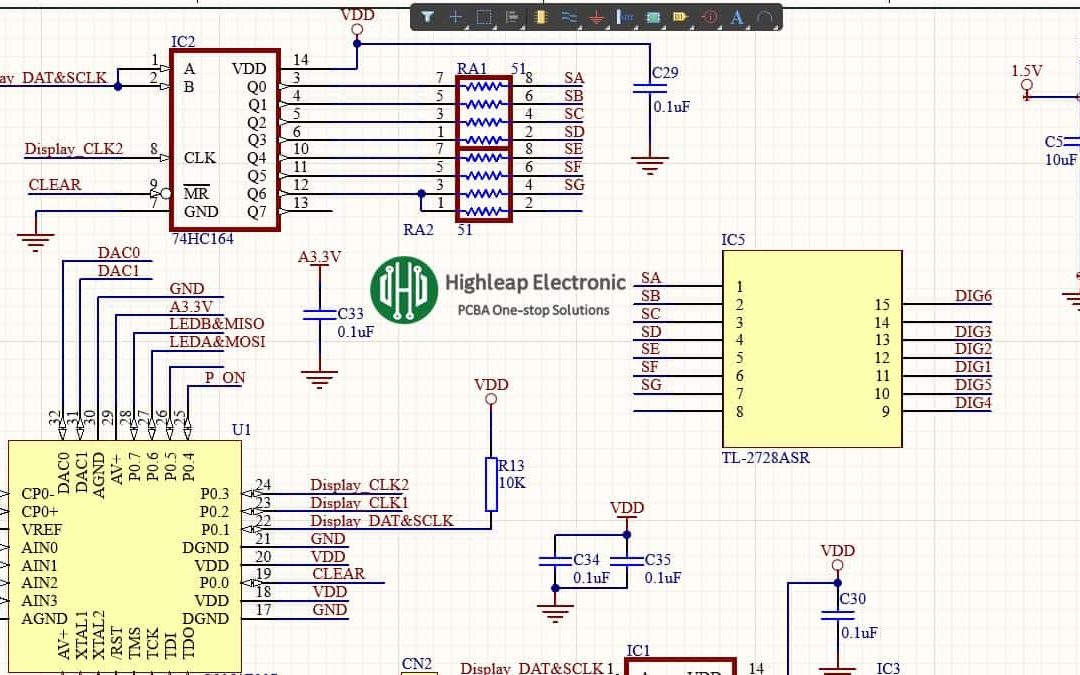Click the R13 designator text
Screen dimensions: 1080x675
511,466
